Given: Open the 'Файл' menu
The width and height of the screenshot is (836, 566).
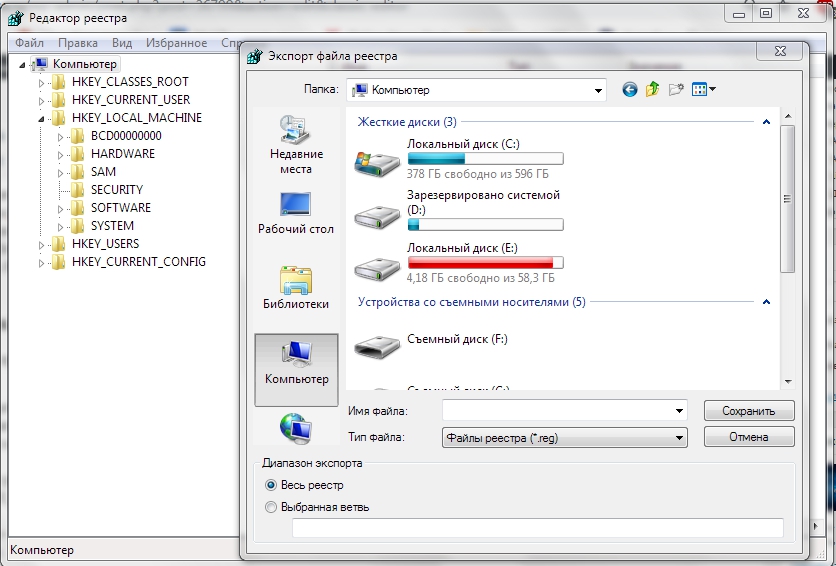Looking at the screenshot, I should tap(29, 43).
